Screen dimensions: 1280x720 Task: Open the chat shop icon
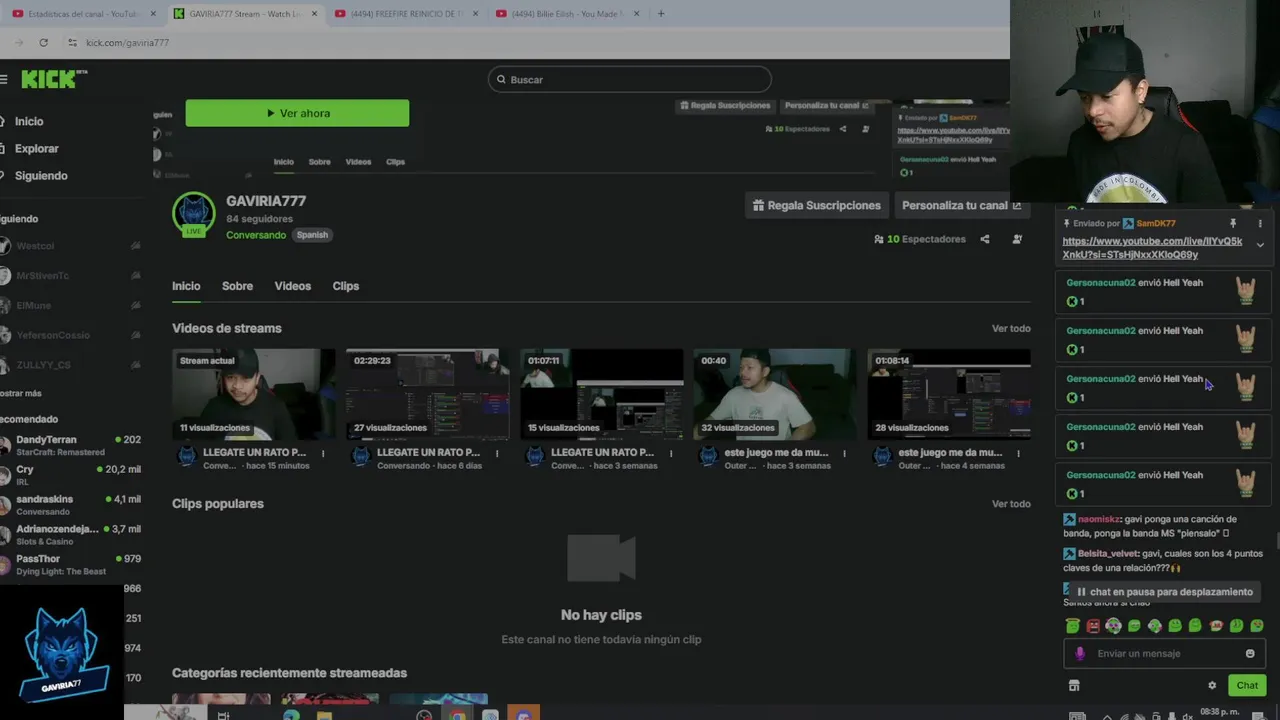tap(1074, 685)
